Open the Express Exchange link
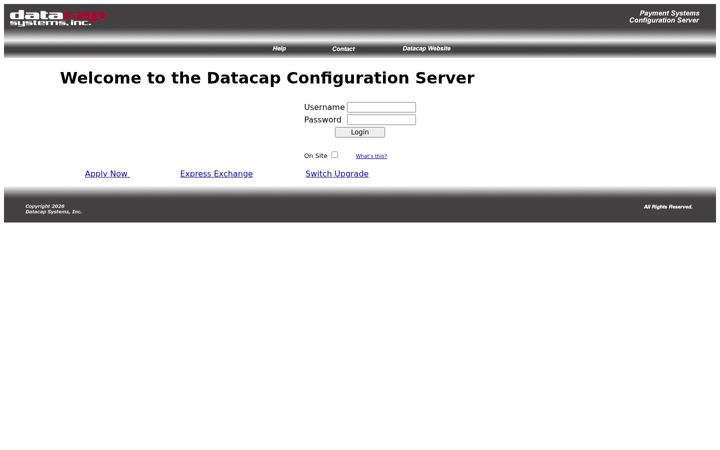 click(216, 174)
